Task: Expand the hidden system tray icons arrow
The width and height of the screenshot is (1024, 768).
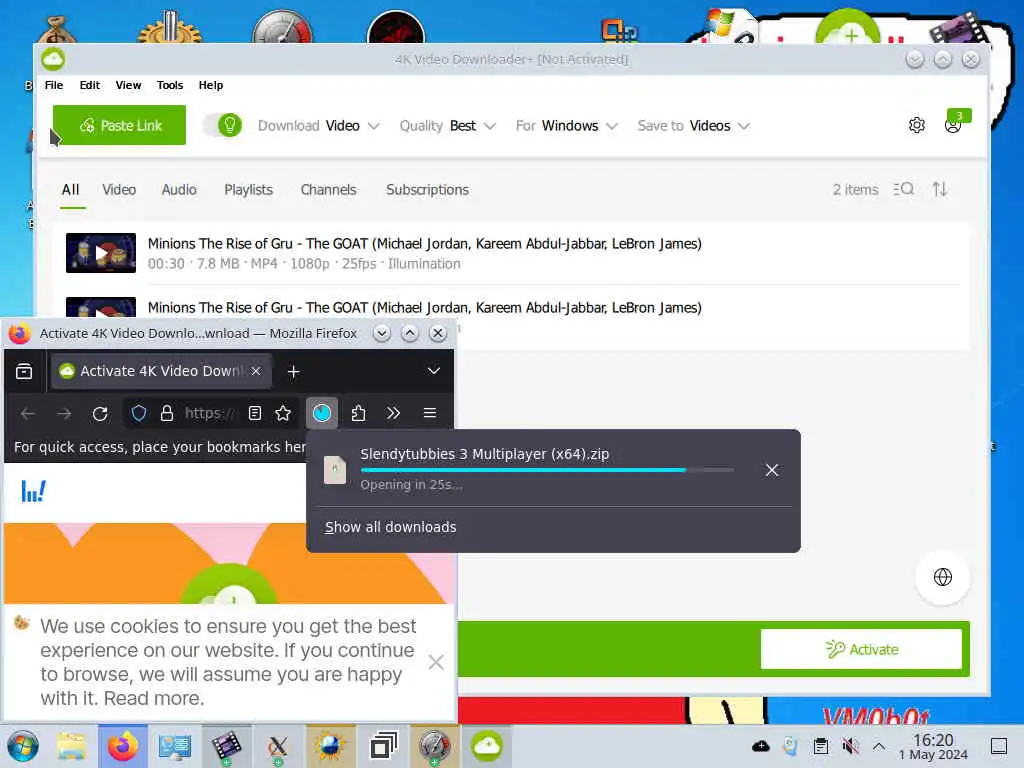Action: pyautogui.click(x=879, y=746)
